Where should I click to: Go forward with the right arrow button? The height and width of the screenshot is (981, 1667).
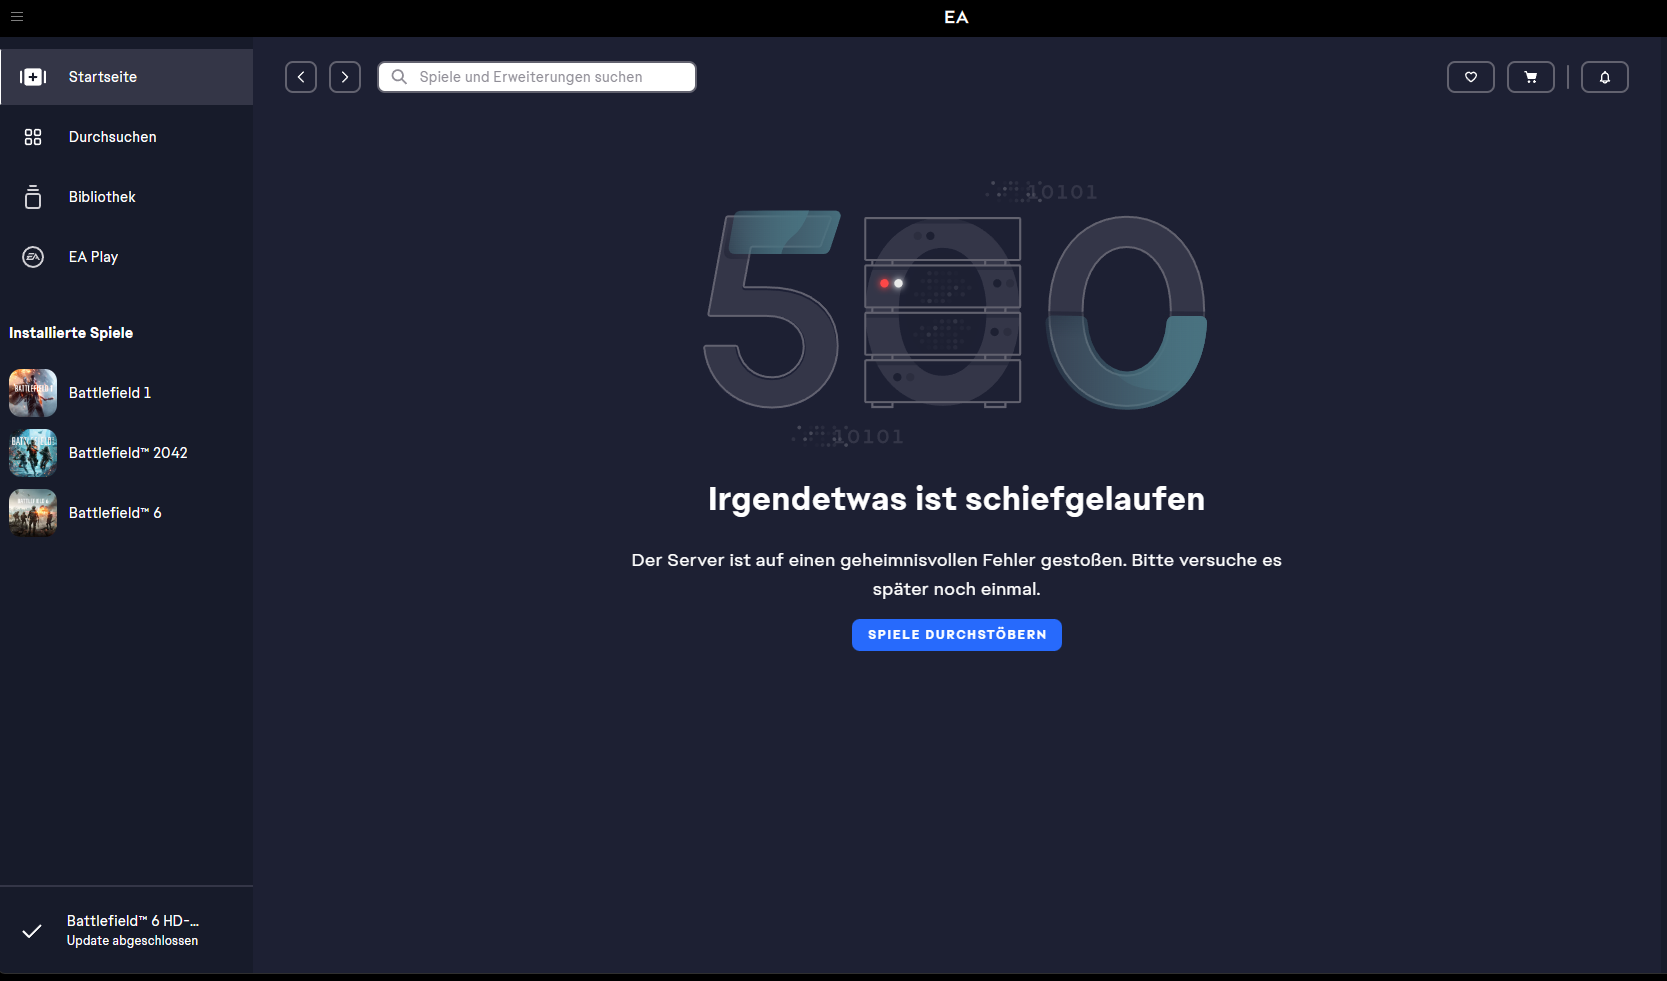[345, 77]
